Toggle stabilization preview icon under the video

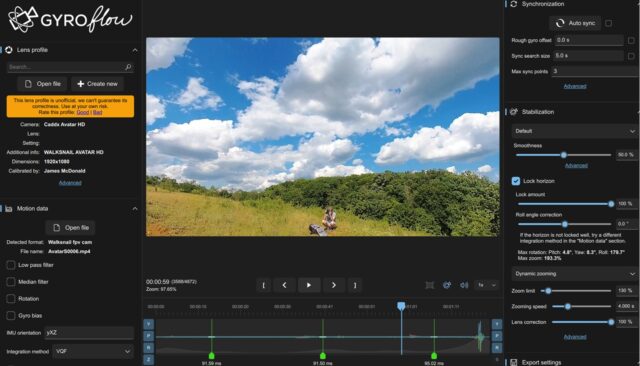pos(447,285)
